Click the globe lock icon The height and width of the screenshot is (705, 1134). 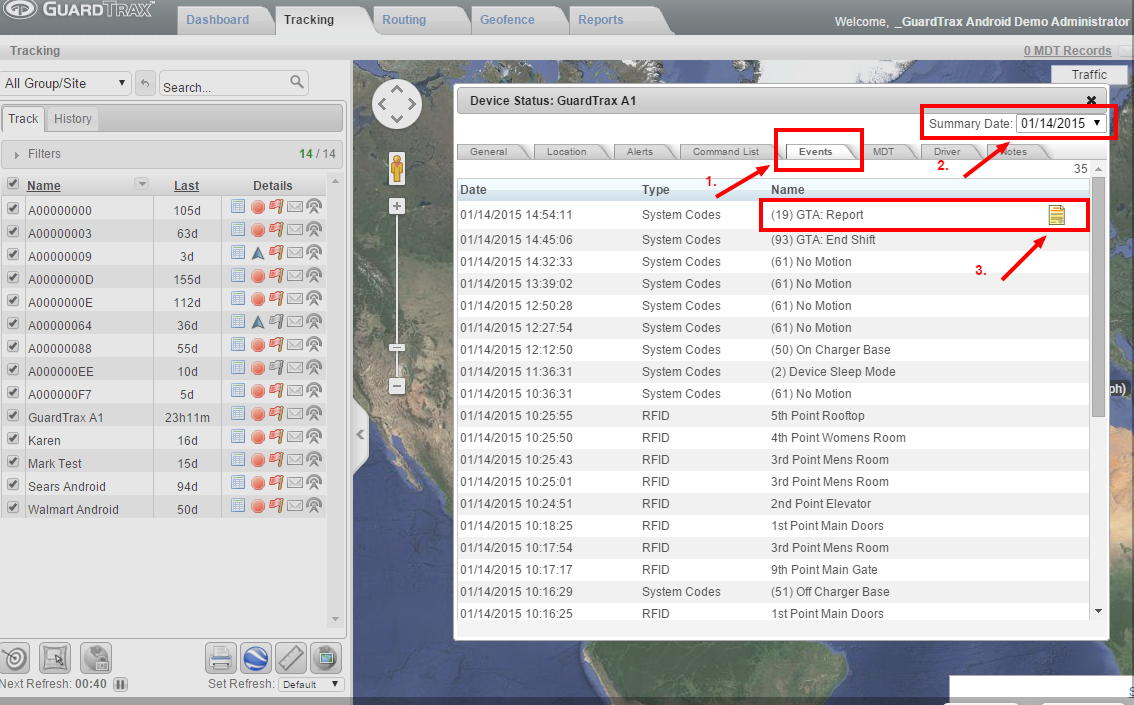(x=95, y=658)
